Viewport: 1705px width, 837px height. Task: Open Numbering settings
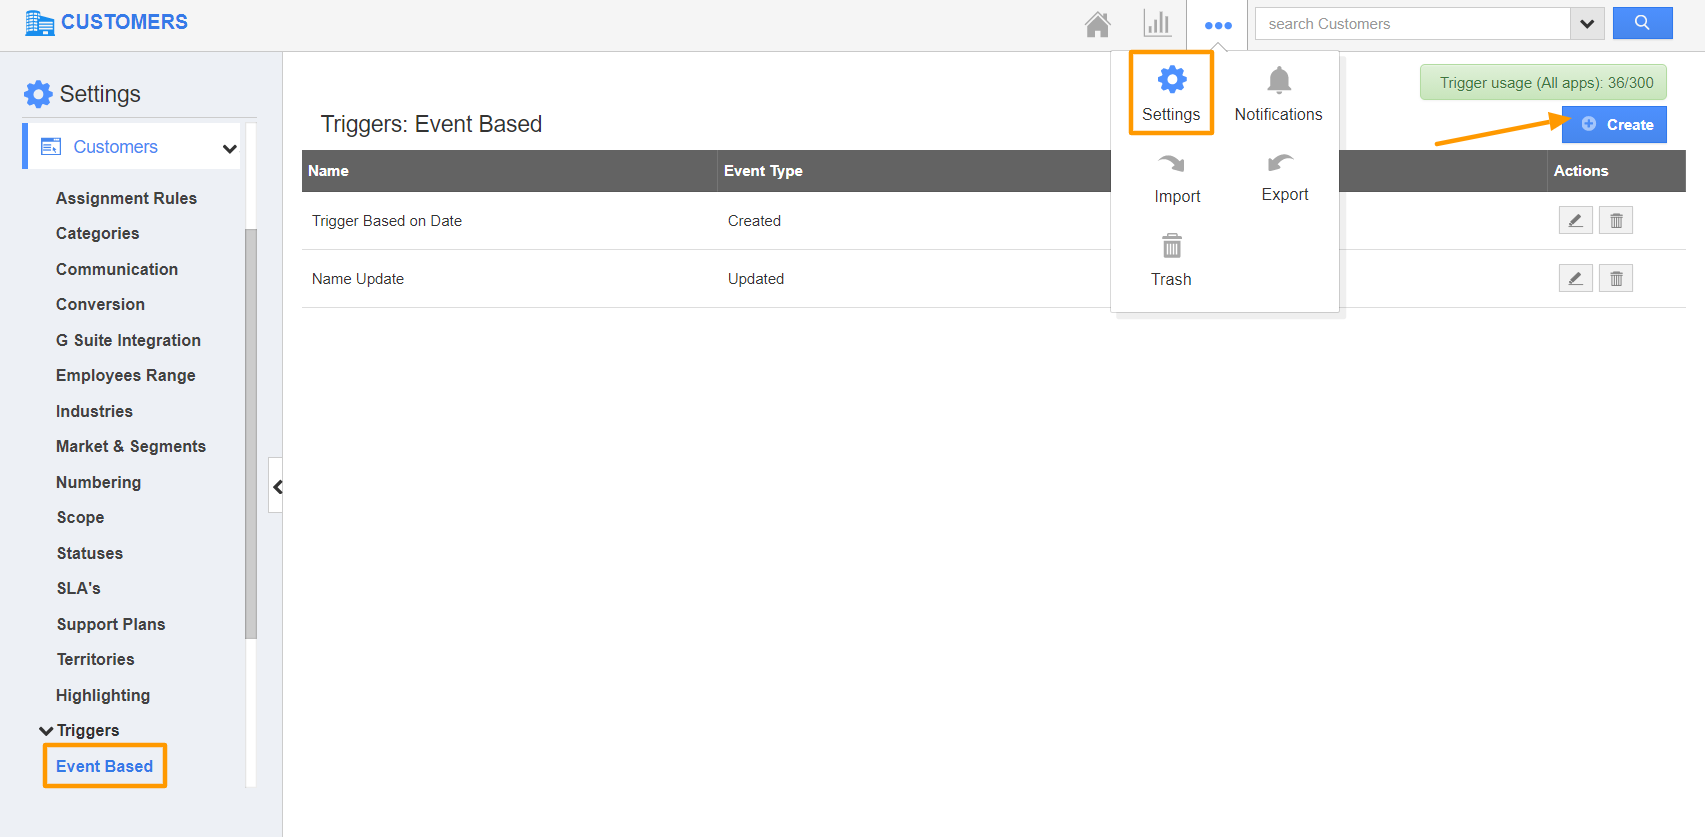tap(98, 482)
